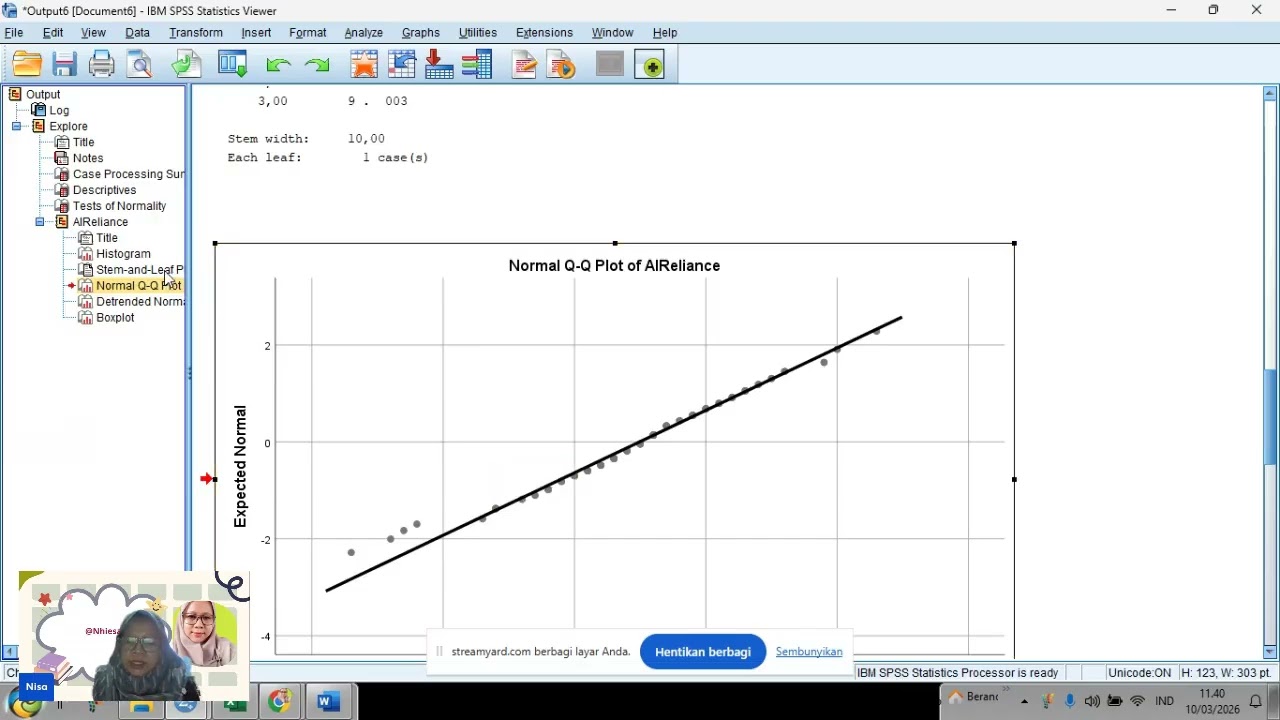Viewport: 1280px width, 720px height.
Task: Click the vertical scrollbar down arrow
Action: click(x=1270, y=651)
